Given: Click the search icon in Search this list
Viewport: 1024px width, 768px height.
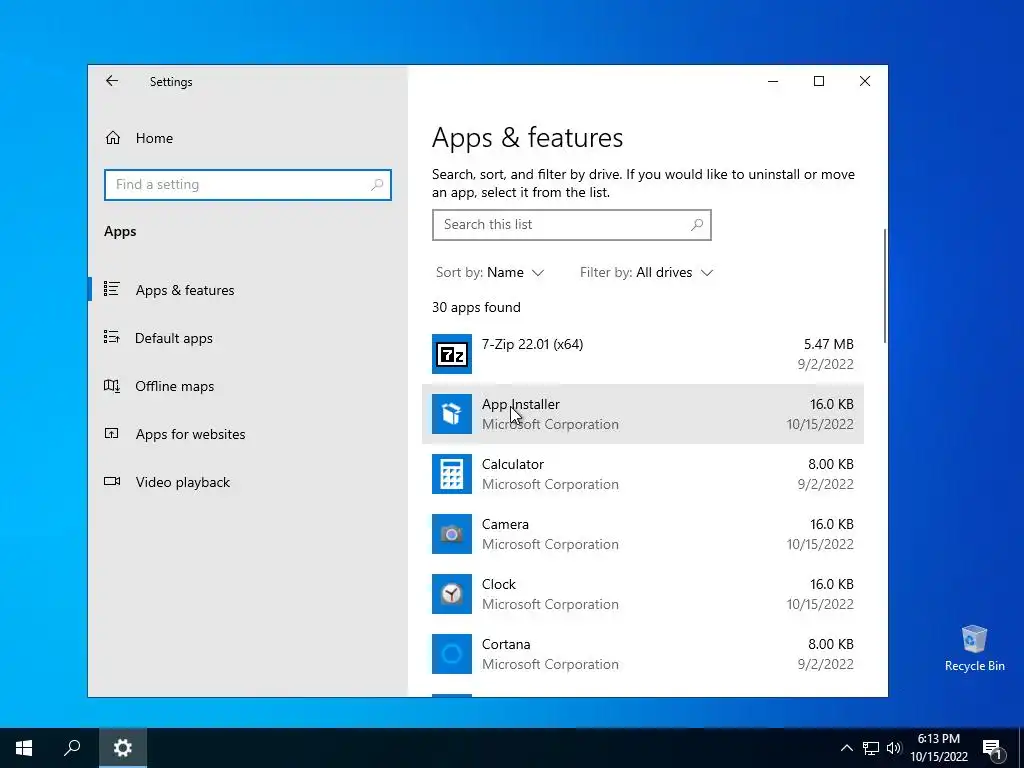Looking at the screenshot, I should click(x=697, y=225).
